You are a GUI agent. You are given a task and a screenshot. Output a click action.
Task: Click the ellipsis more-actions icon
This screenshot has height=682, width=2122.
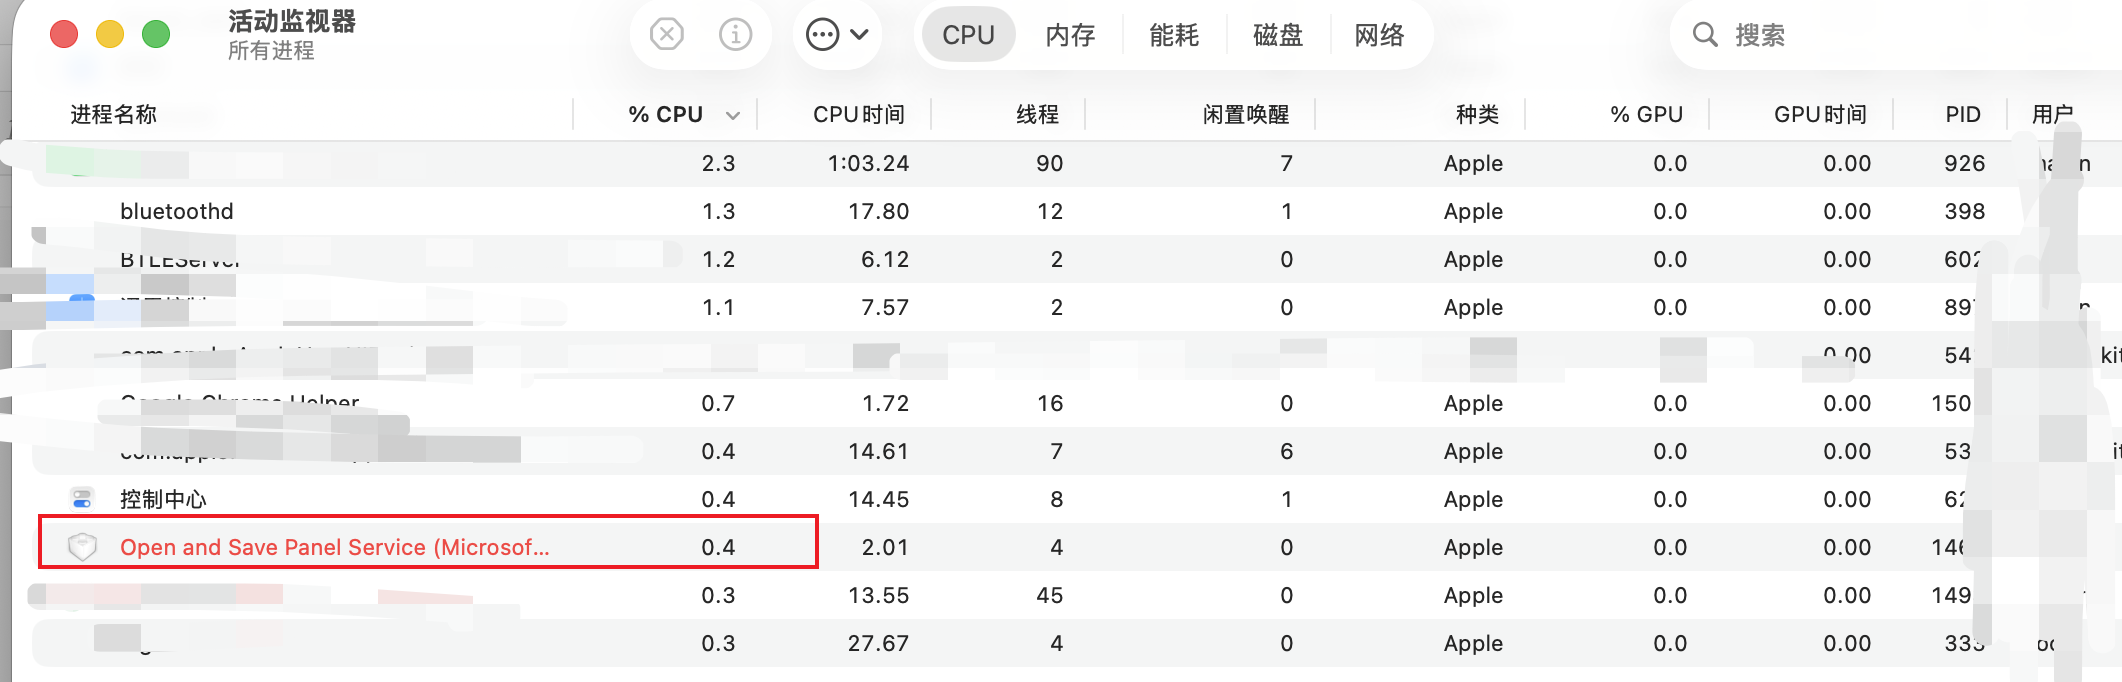pos(822,35)
